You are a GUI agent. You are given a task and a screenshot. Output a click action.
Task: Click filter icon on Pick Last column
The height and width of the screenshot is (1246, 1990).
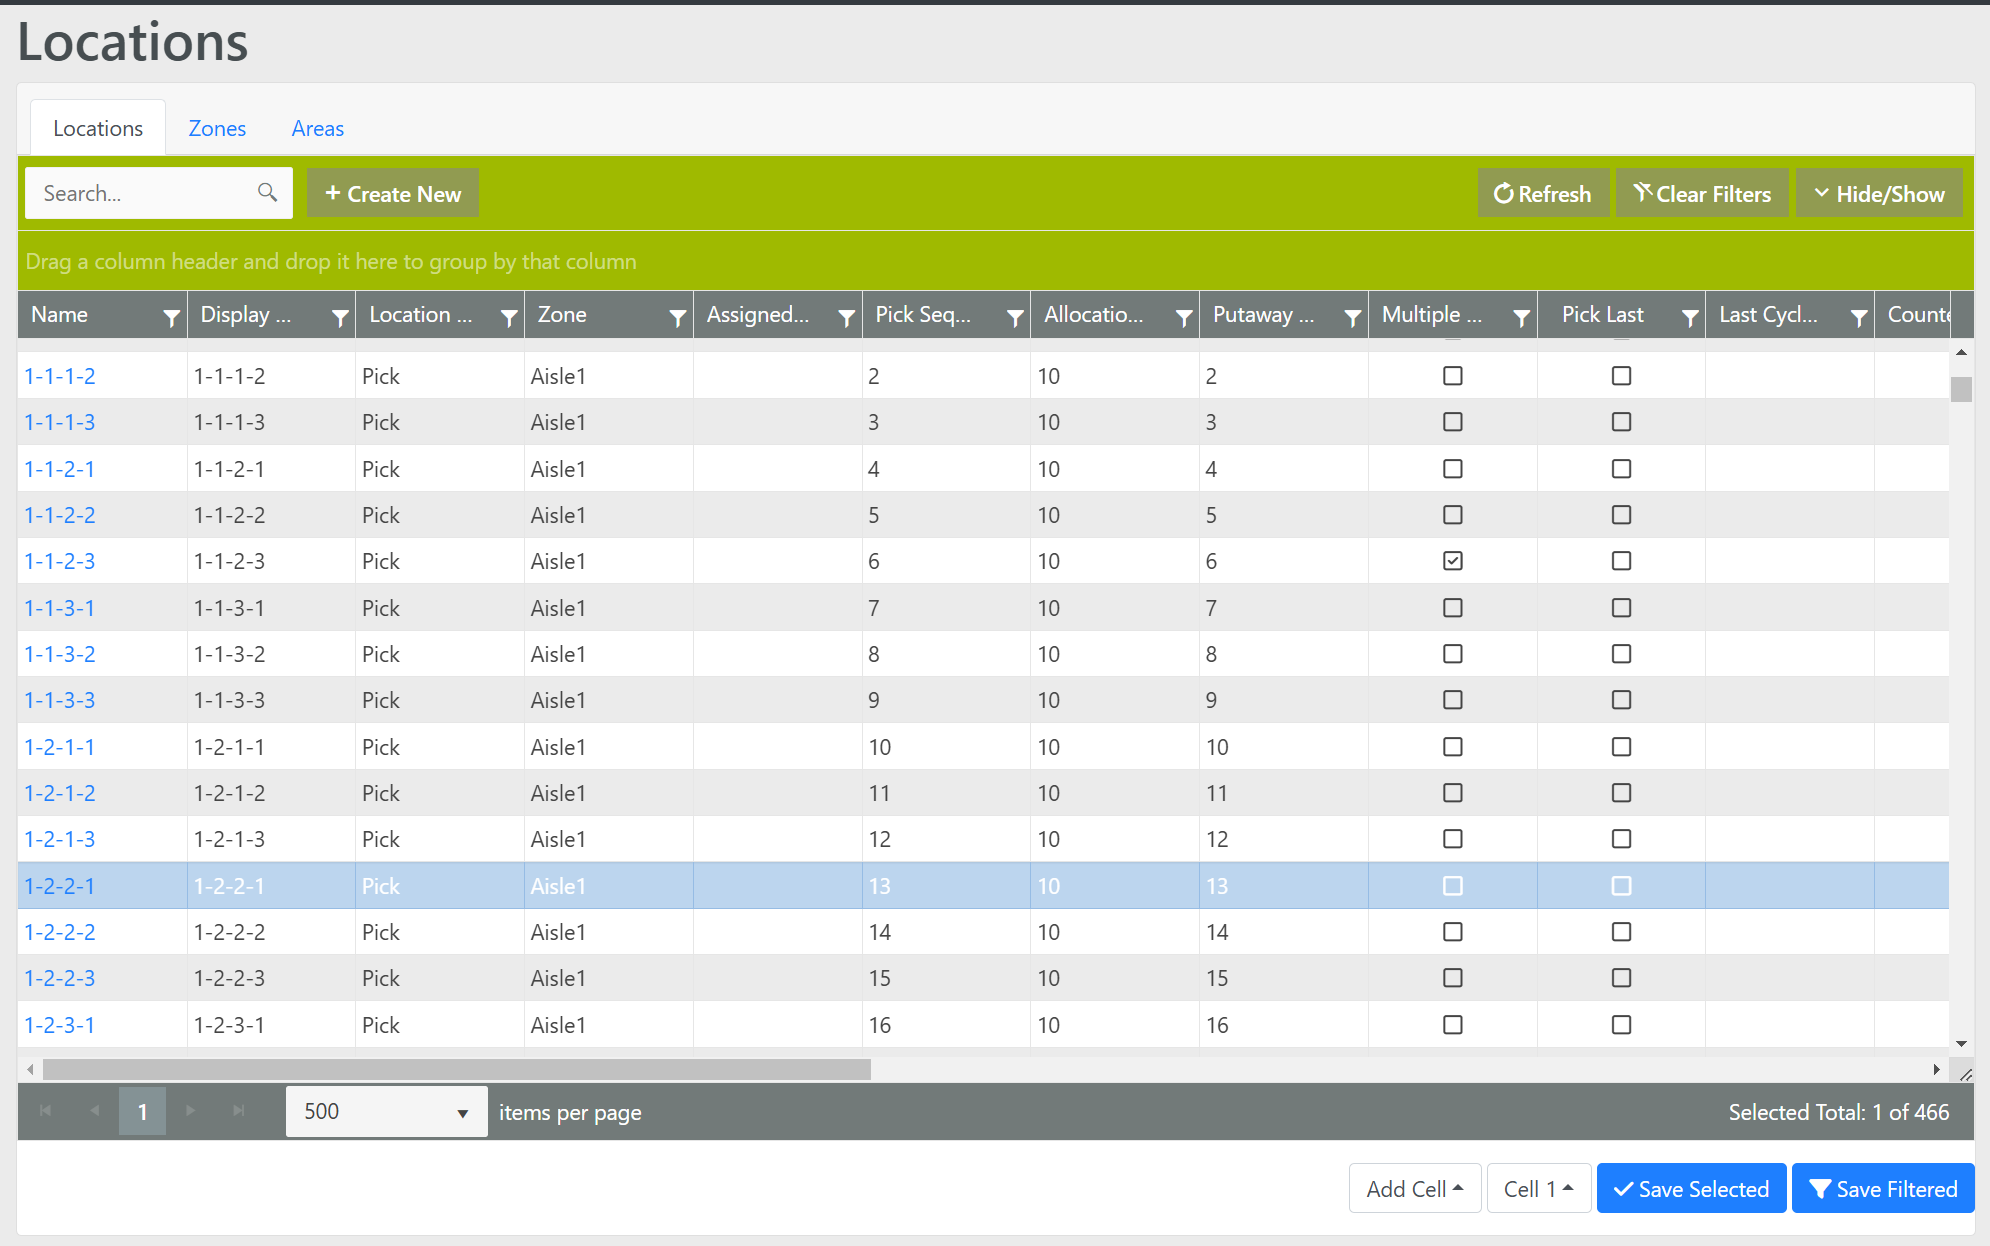click(1690, 317)
